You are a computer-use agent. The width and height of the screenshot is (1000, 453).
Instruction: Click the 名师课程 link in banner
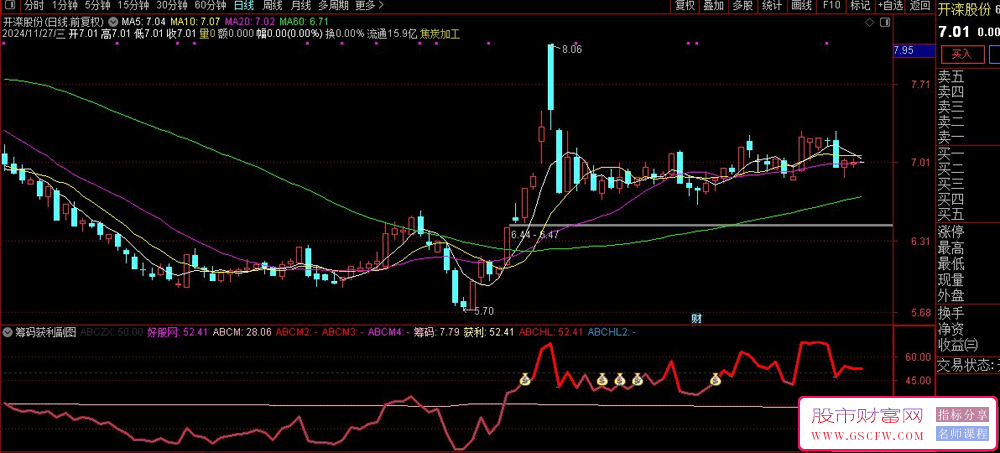[962, 433]
